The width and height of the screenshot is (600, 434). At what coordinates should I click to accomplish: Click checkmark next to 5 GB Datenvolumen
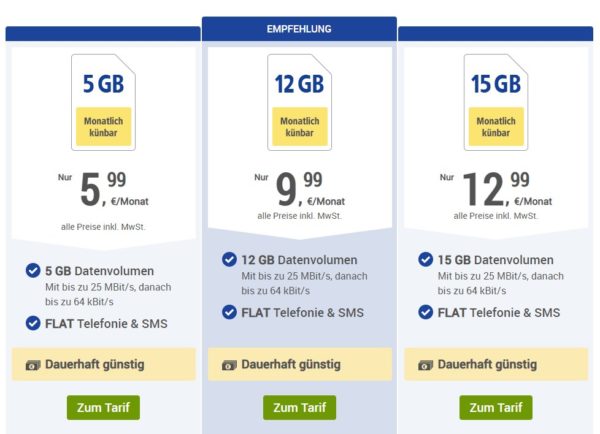pos(33,270)
